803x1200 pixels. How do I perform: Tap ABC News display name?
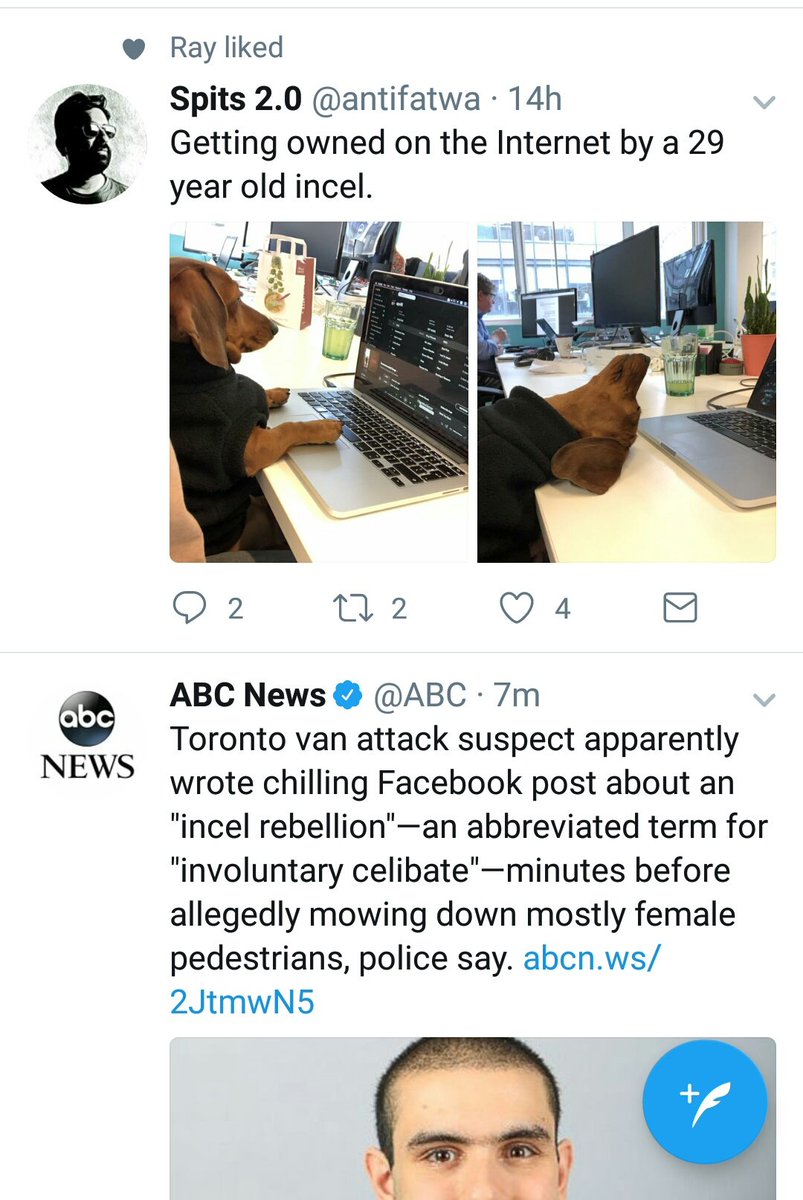pyautogui.click(x=248, y=695)
